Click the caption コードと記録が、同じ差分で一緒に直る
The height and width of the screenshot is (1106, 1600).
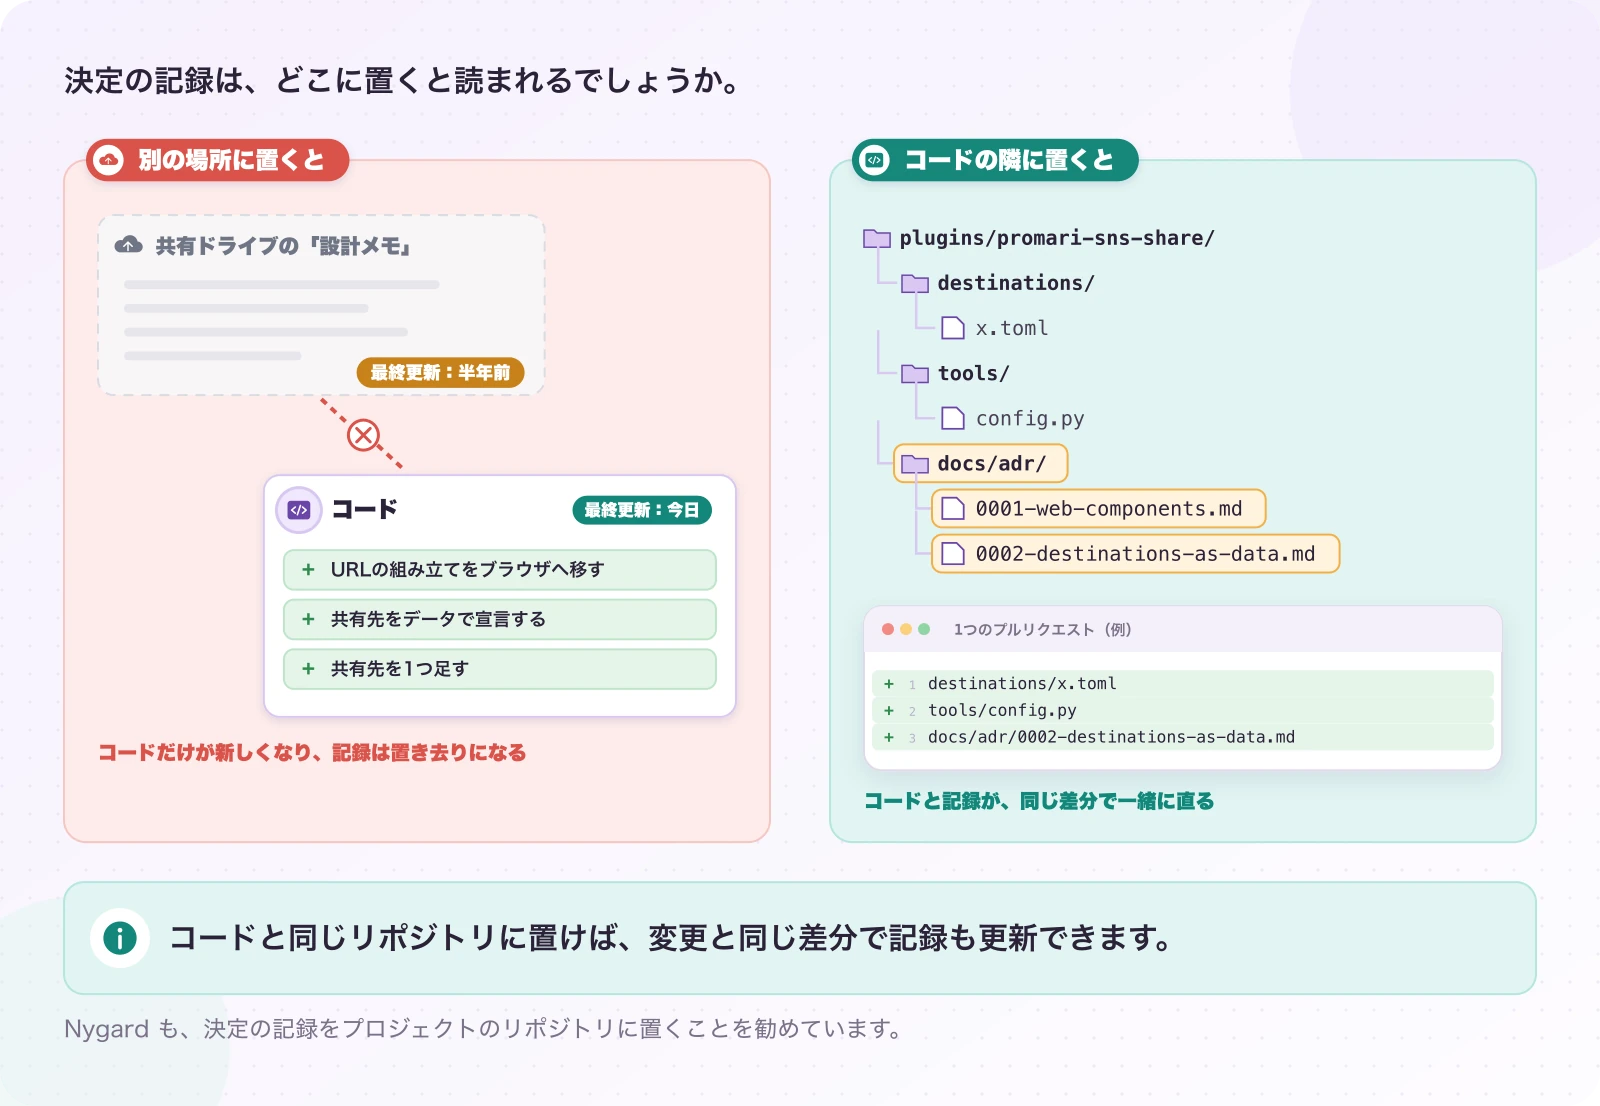(1039, 801)
